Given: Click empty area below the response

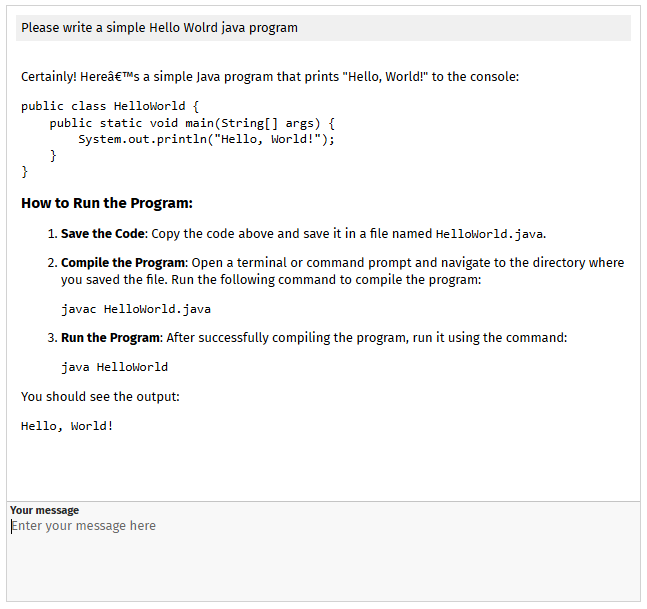Looking at the screenshot, I should point(323,468).
